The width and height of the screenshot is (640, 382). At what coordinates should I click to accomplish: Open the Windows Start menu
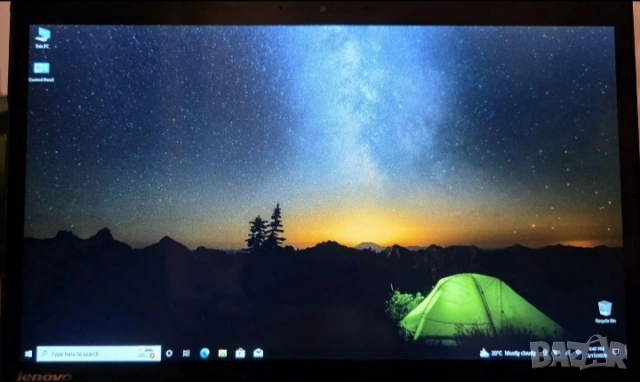(28, 354)
